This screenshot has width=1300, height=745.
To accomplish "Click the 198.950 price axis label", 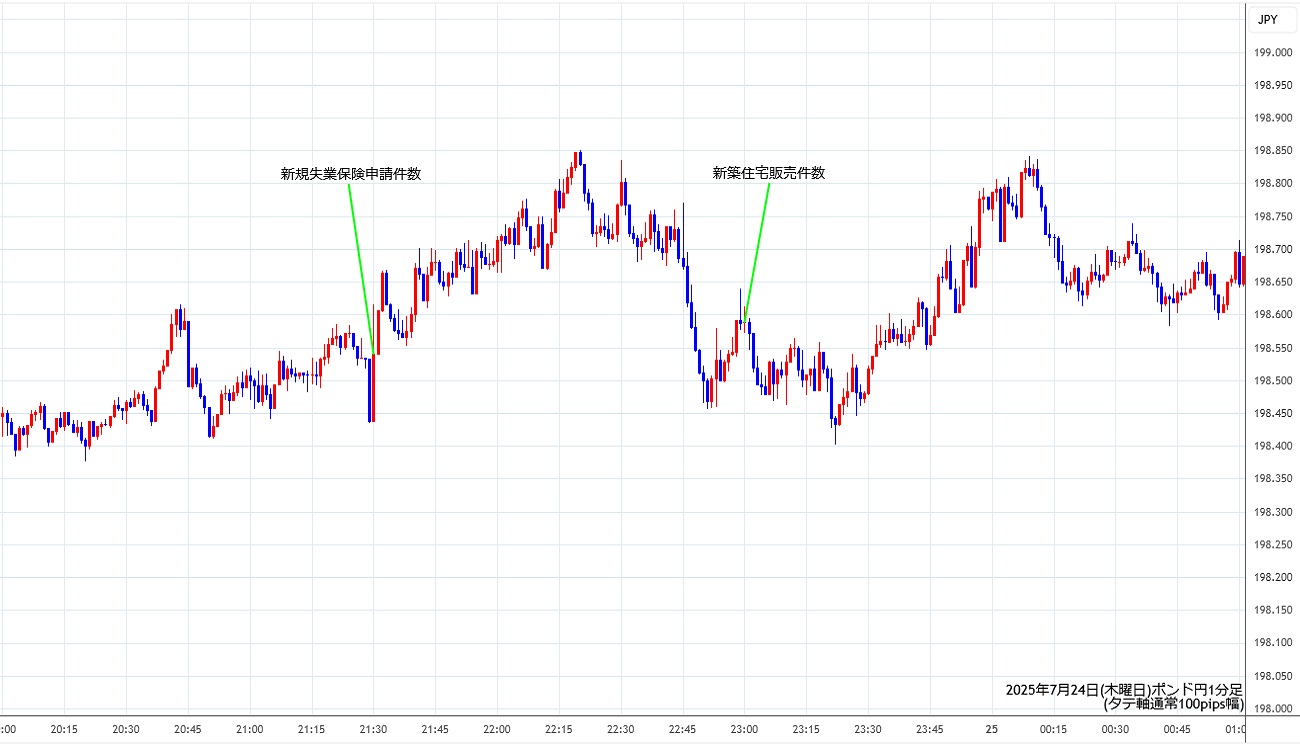I will pyautogui.click(x=1274, y=86).
